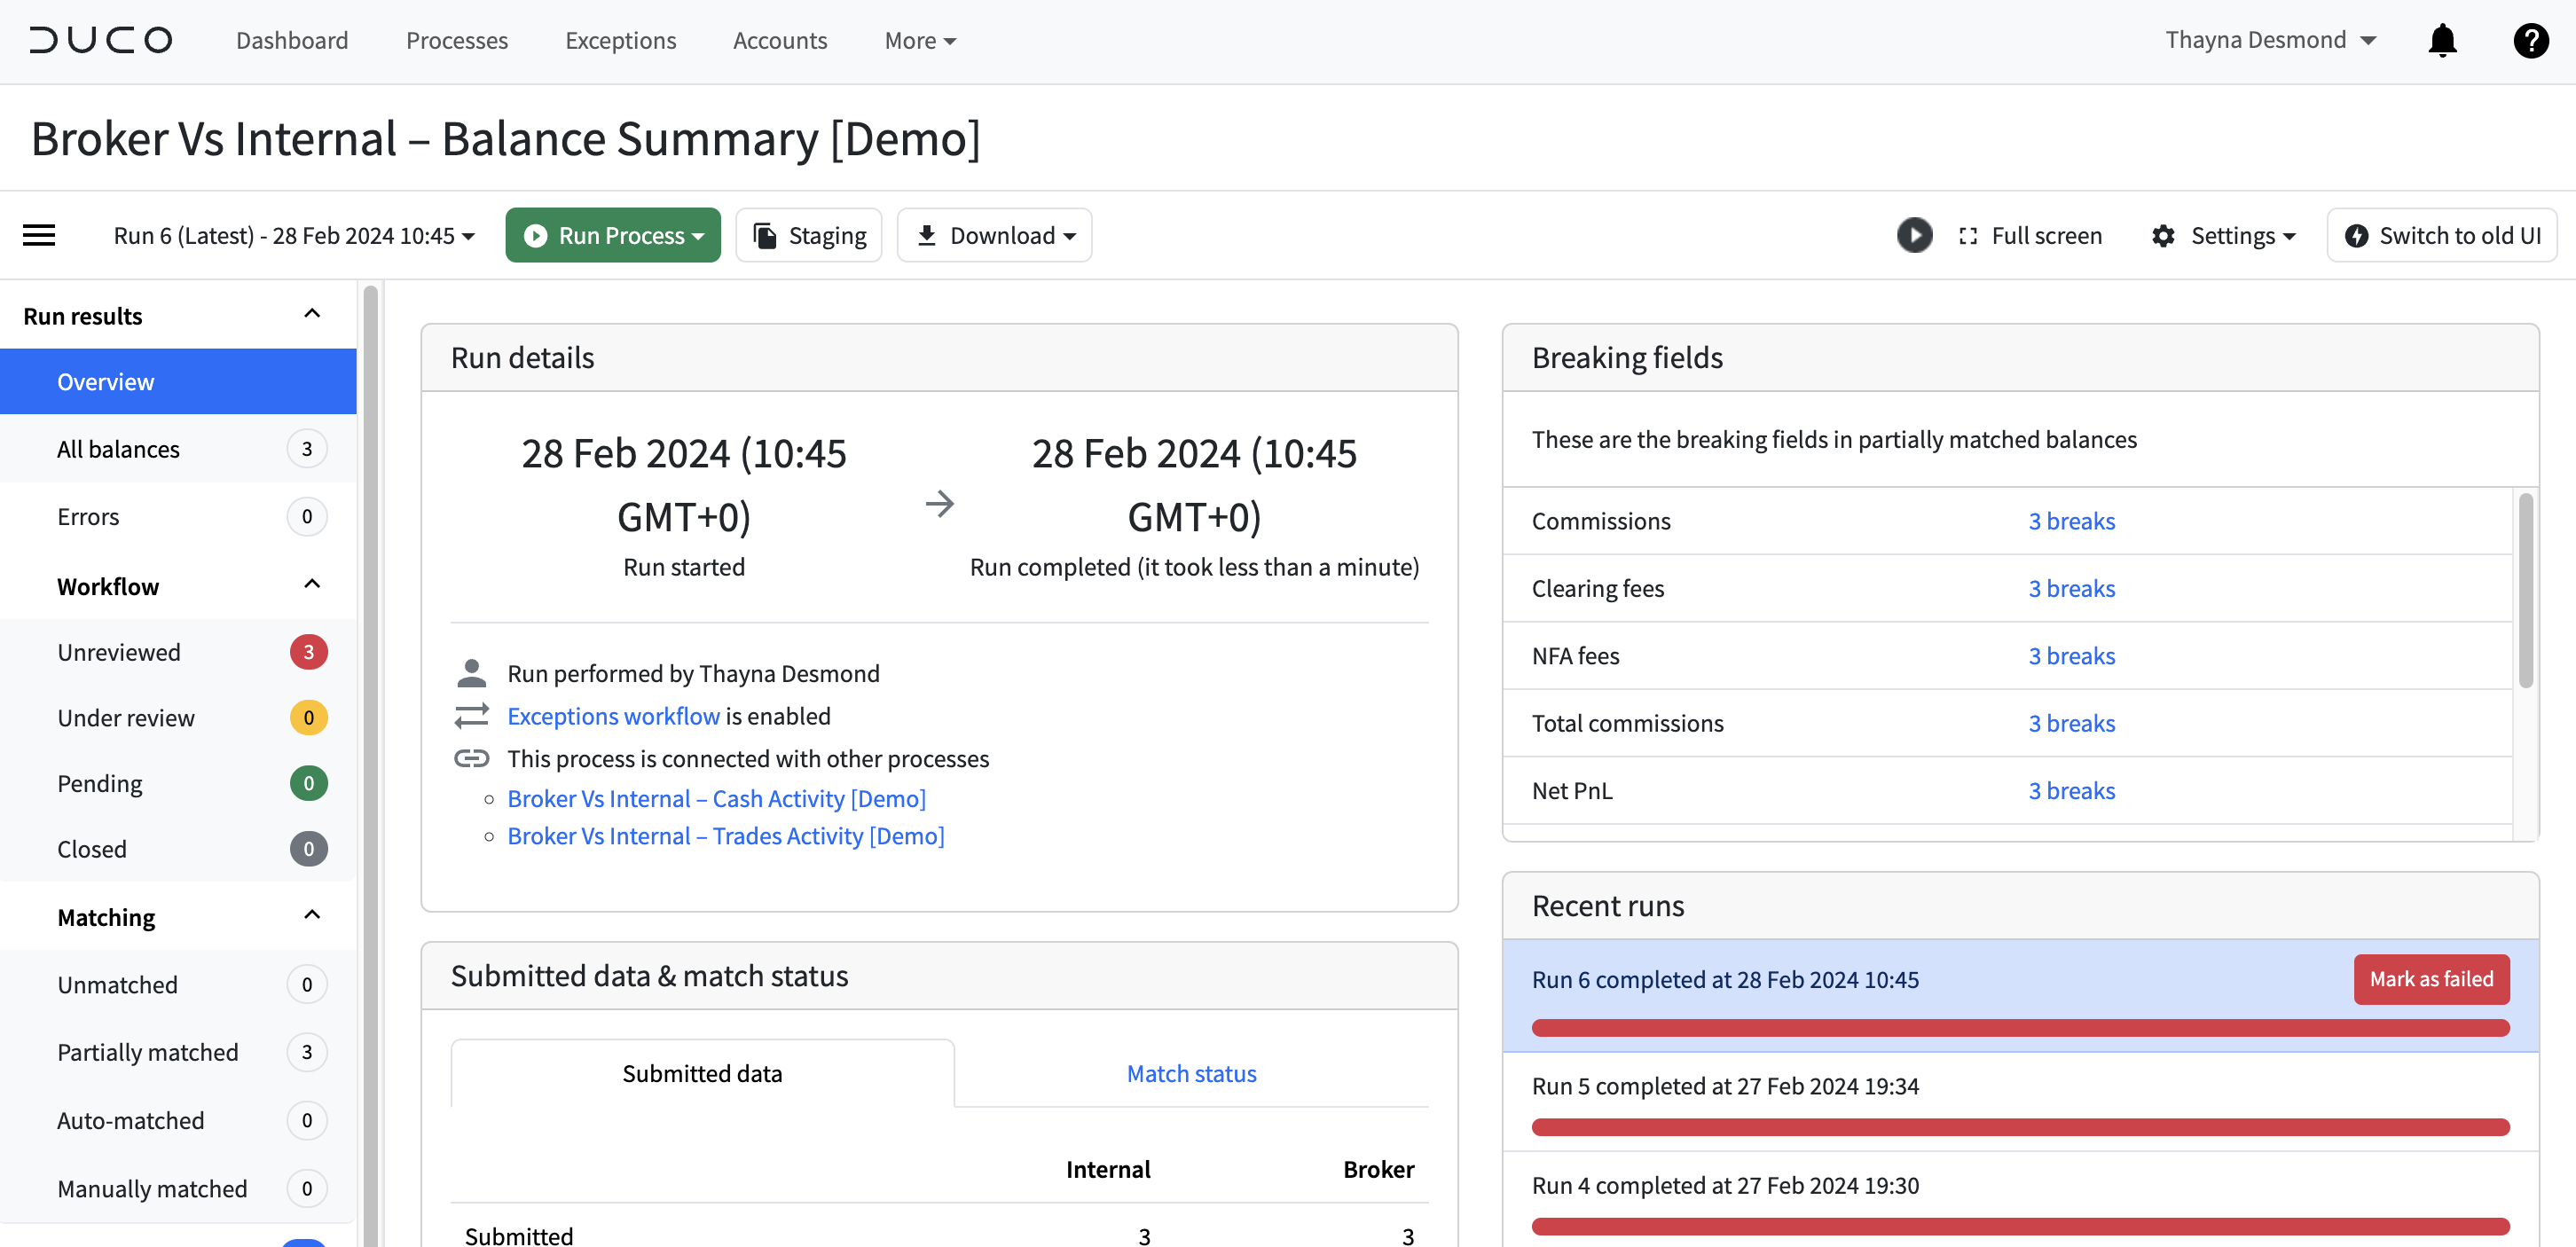Select Overview in the sidebar

point(178,381)
